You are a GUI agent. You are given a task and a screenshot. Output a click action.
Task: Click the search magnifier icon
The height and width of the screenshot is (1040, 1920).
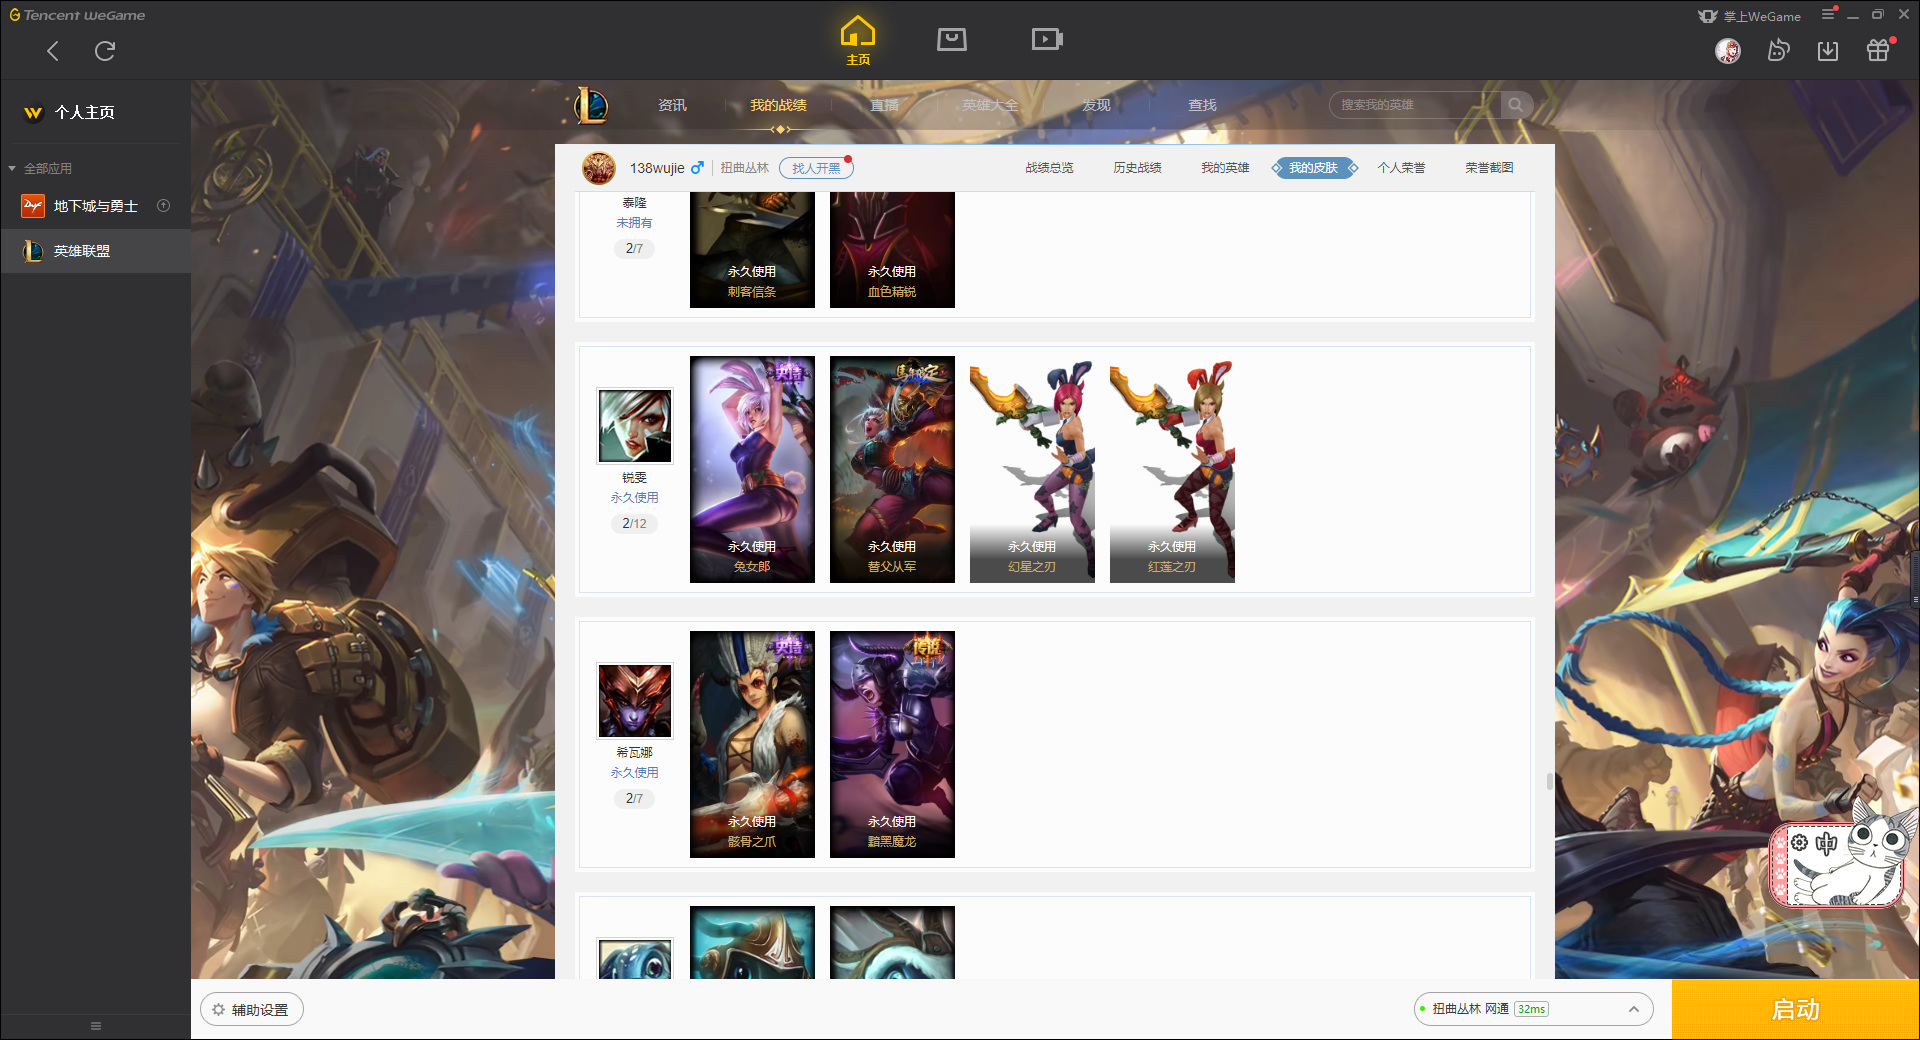1516,105
